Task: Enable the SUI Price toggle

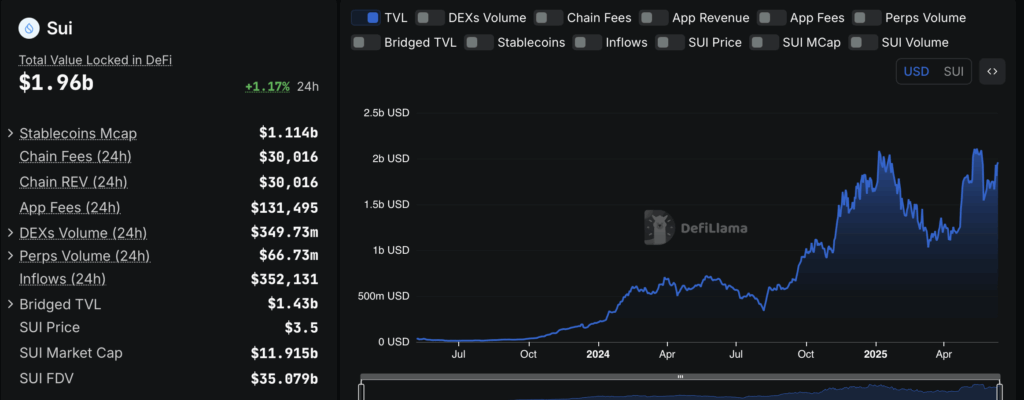Action: tap(669, 42)
